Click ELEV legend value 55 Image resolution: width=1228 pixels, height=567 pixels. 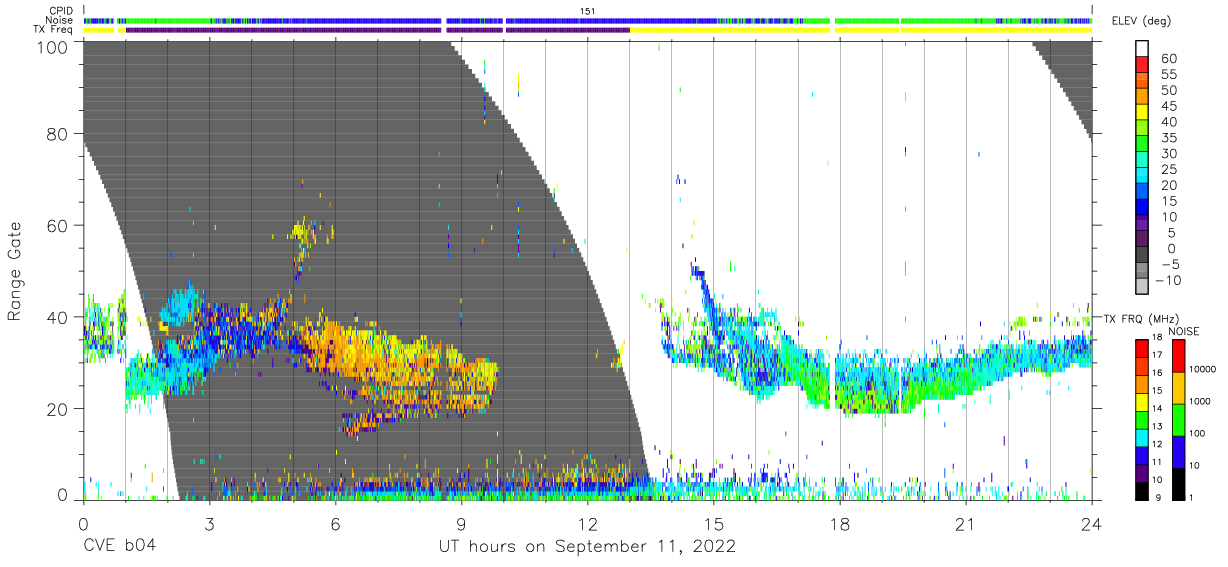1169,75
